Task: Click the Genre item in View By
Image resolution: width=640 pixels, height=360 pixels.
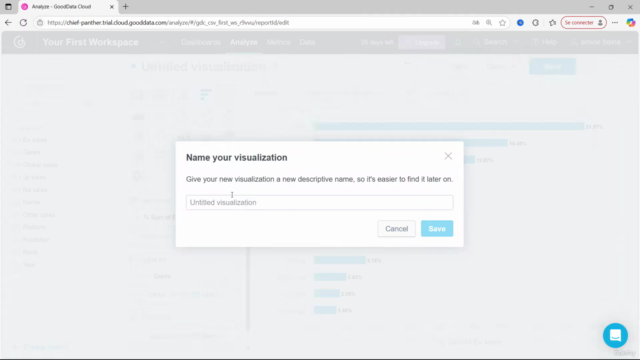Action: 162,276
